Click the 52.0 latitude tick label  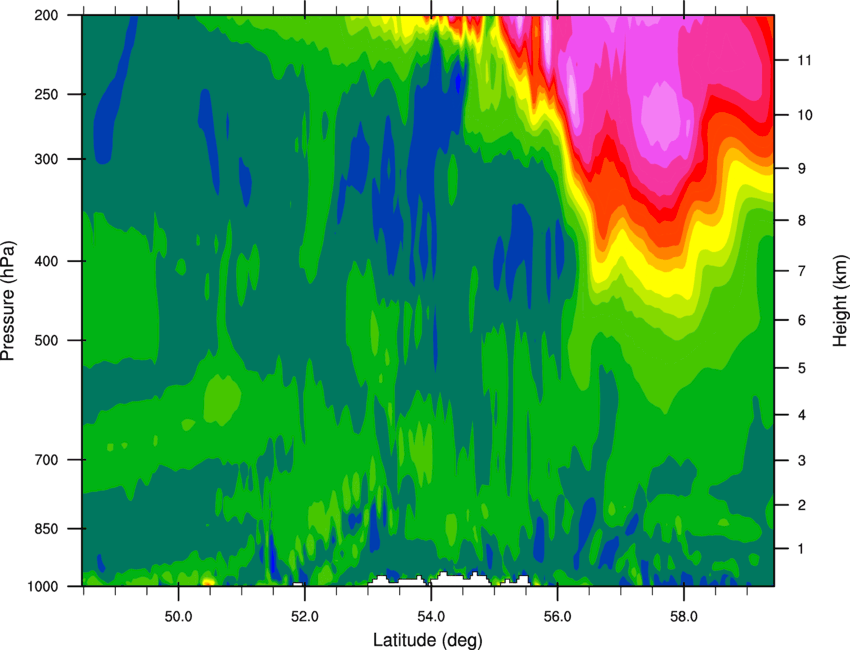[x=305, y=617]
